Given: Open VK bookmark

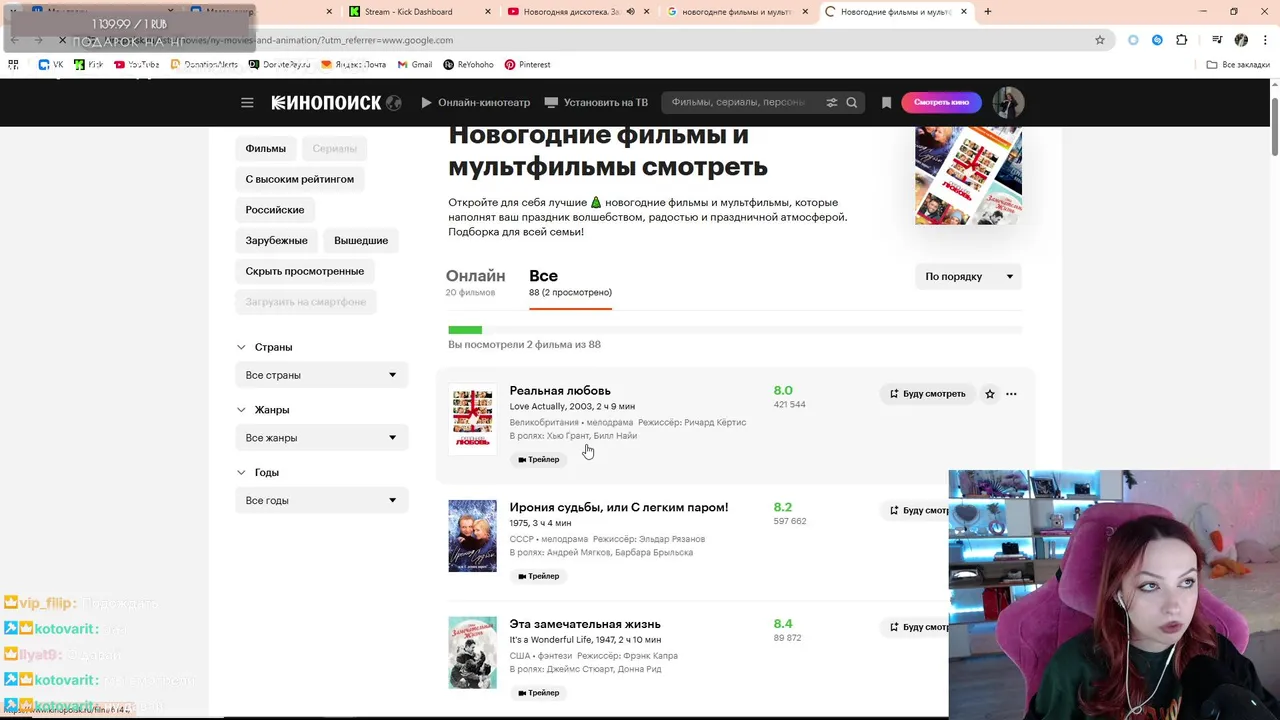Looking at the screenshot, I should point(51,64).
